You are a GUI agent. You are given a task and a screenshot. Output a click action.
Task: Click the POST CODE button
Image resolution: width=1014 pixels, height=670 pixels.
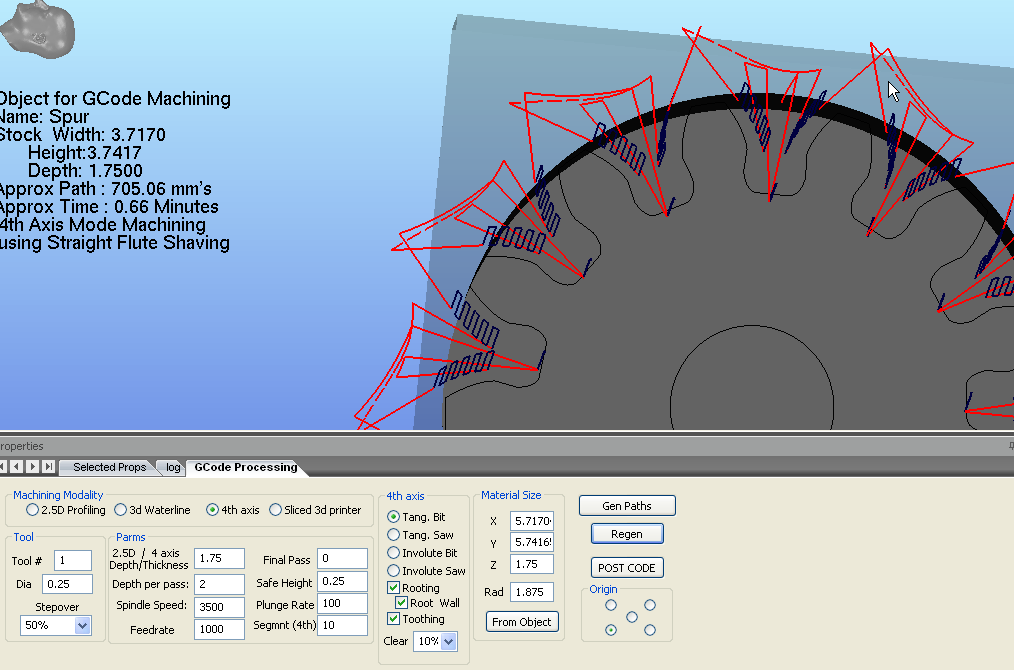click(x=627, y=568)
